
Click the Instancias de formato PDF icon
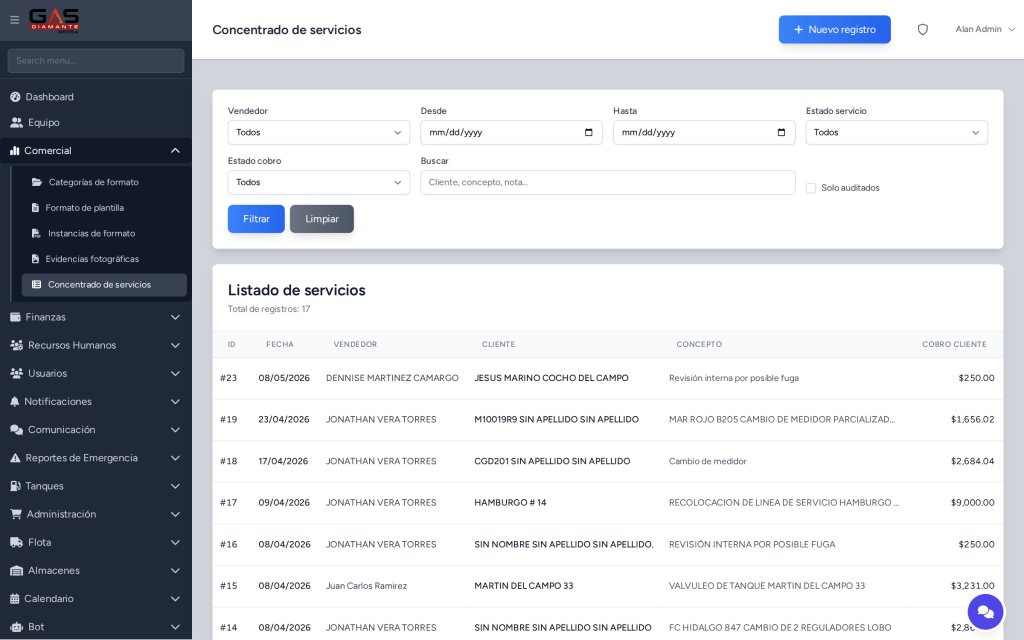point(36,233)
